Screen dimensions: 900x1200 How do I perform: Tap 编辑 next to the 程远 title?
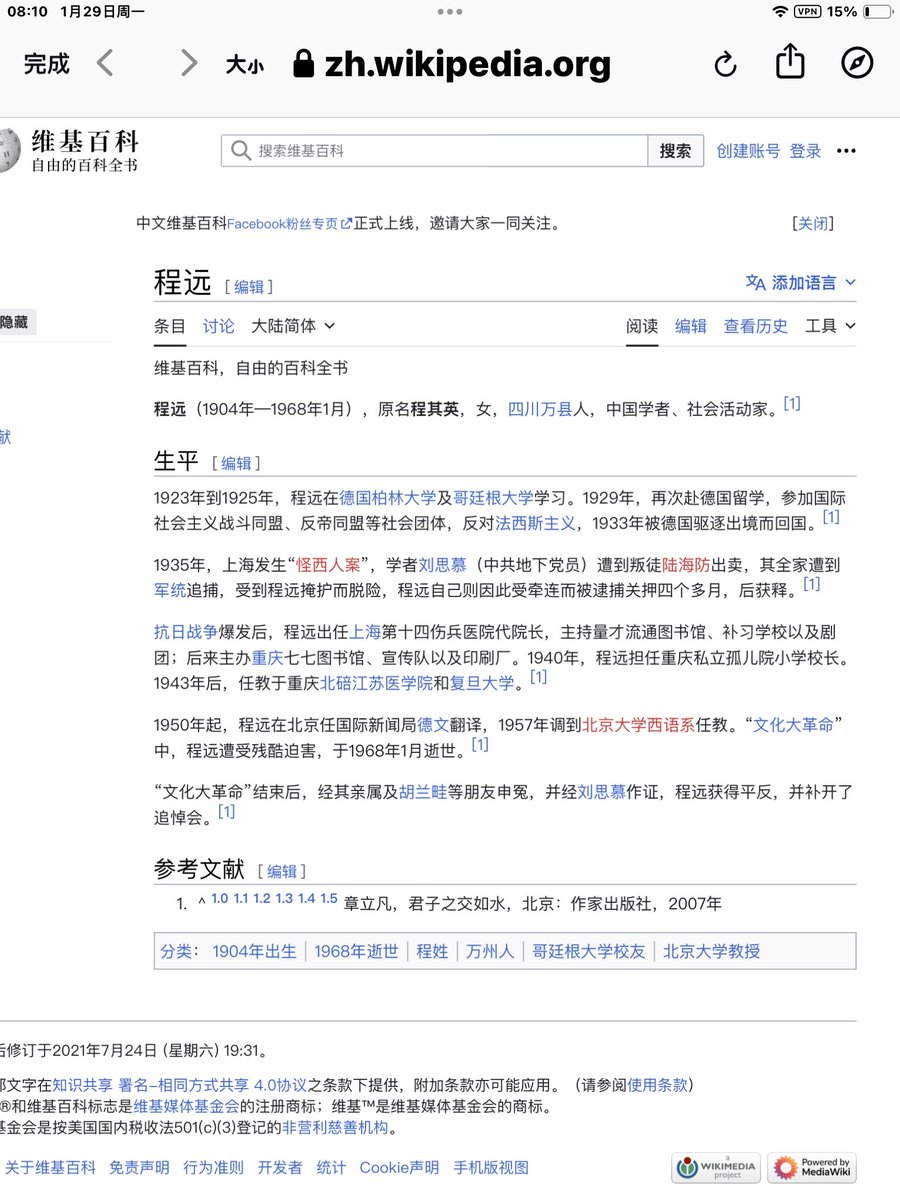(249, 287)
